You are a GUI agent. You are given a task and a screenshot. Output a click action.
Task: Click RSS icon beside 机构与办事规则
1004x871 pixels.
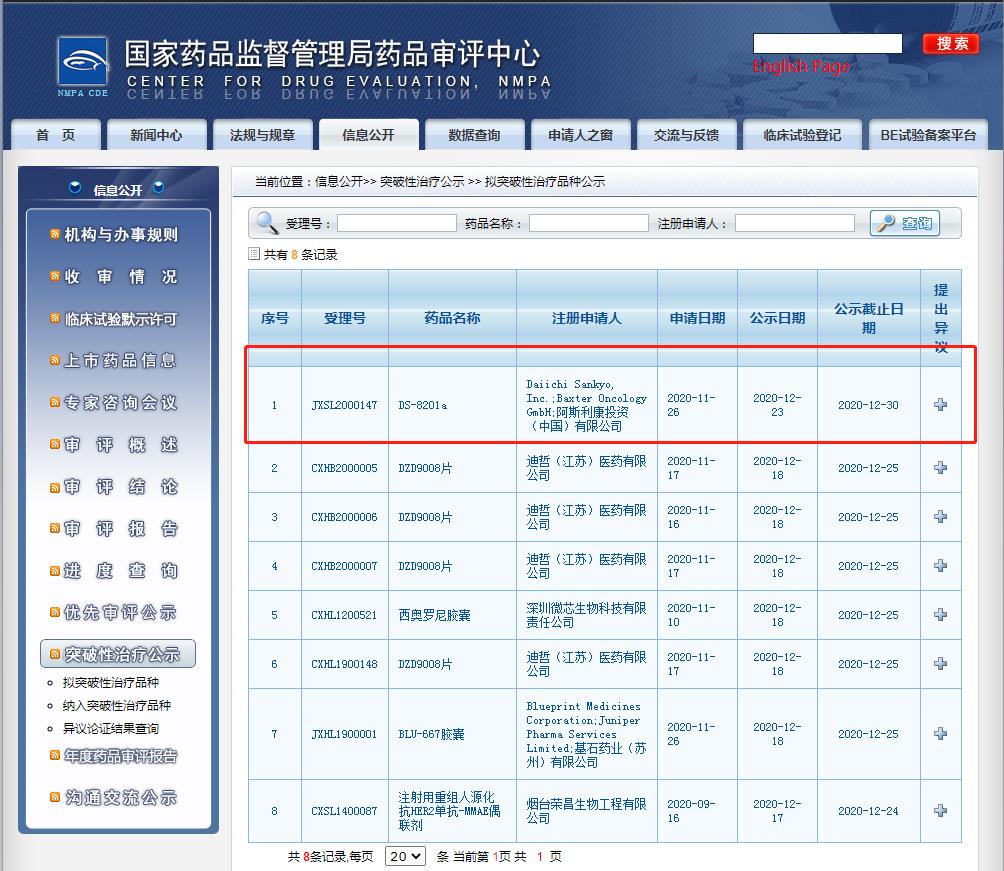(55, 235)
